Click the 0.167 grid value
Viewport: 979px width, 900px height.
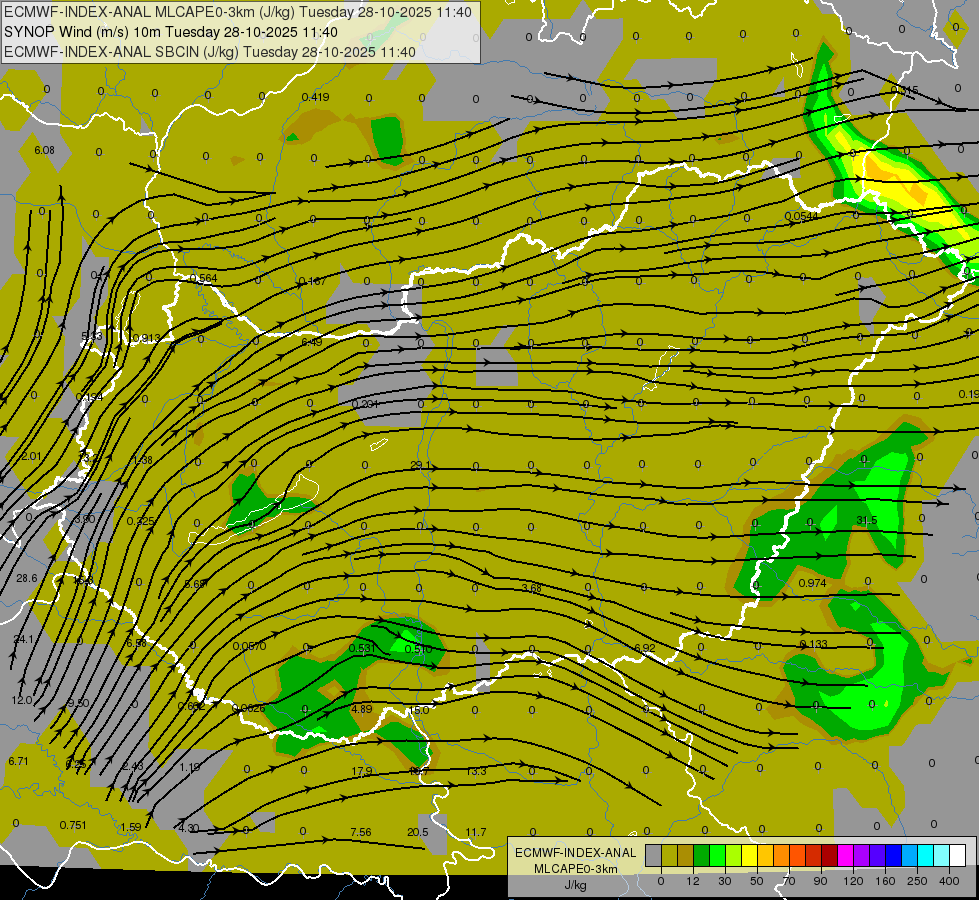(x=312, y=281)
